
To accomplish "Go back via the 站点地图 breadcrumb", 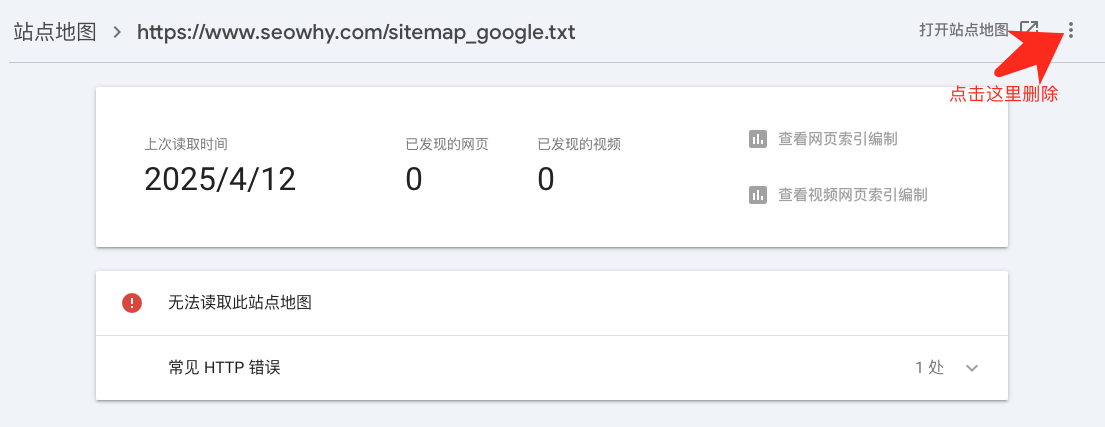I will [55, 33].
